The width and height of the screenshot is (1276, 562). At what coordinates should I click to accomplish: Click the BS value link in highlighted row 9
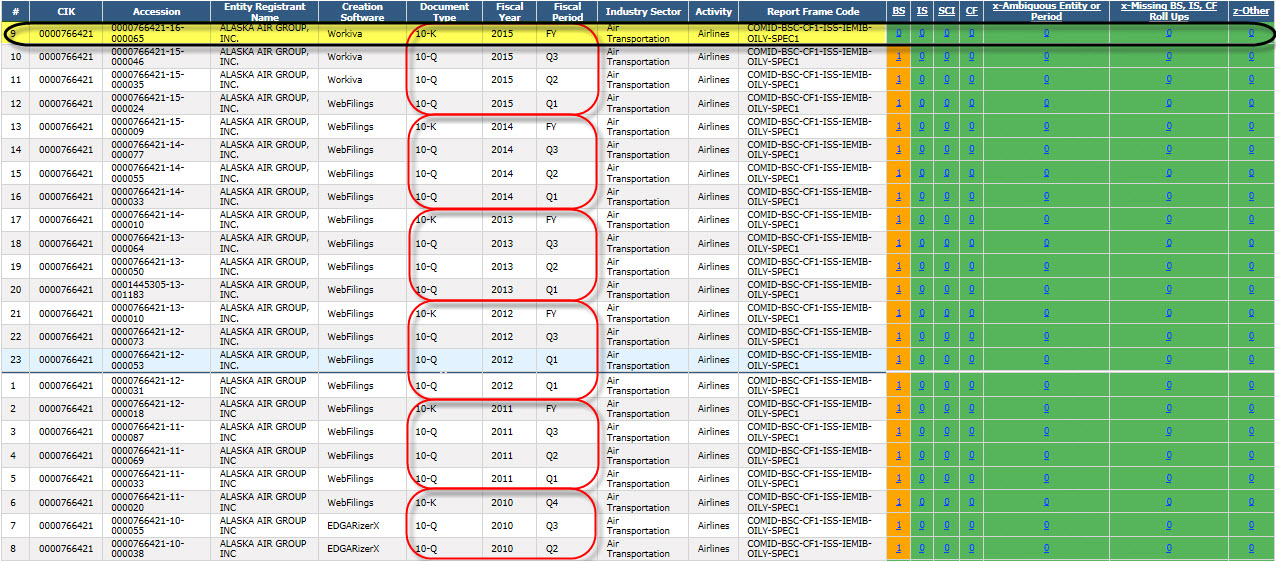tap(898, 33)
